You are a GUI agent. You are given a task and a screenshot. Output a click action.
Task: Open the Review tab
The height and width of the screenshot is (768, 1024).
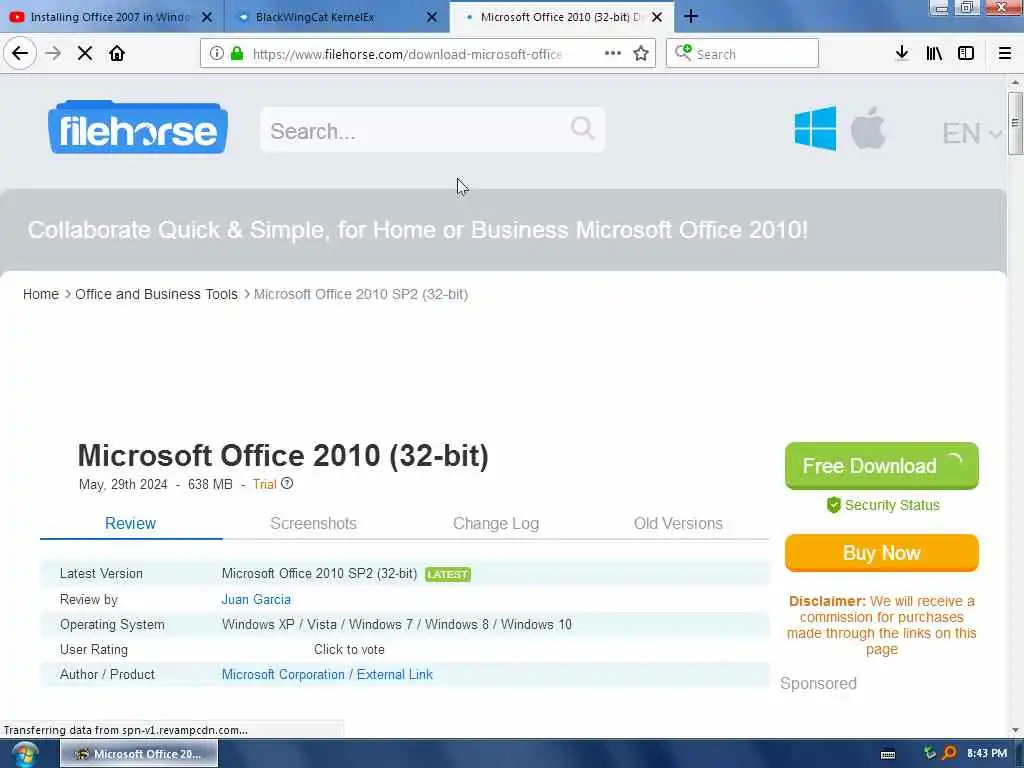(131, 523)
